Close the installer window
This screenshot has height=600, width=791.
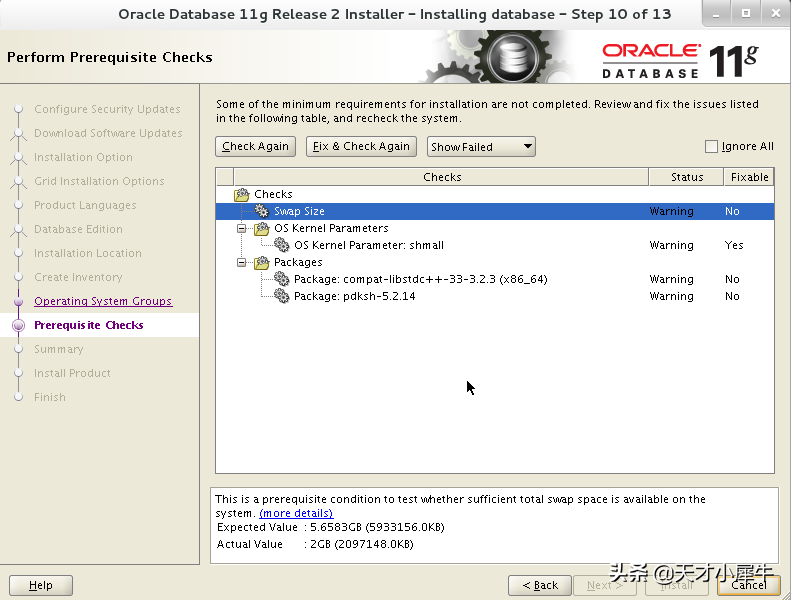(775, 14)
